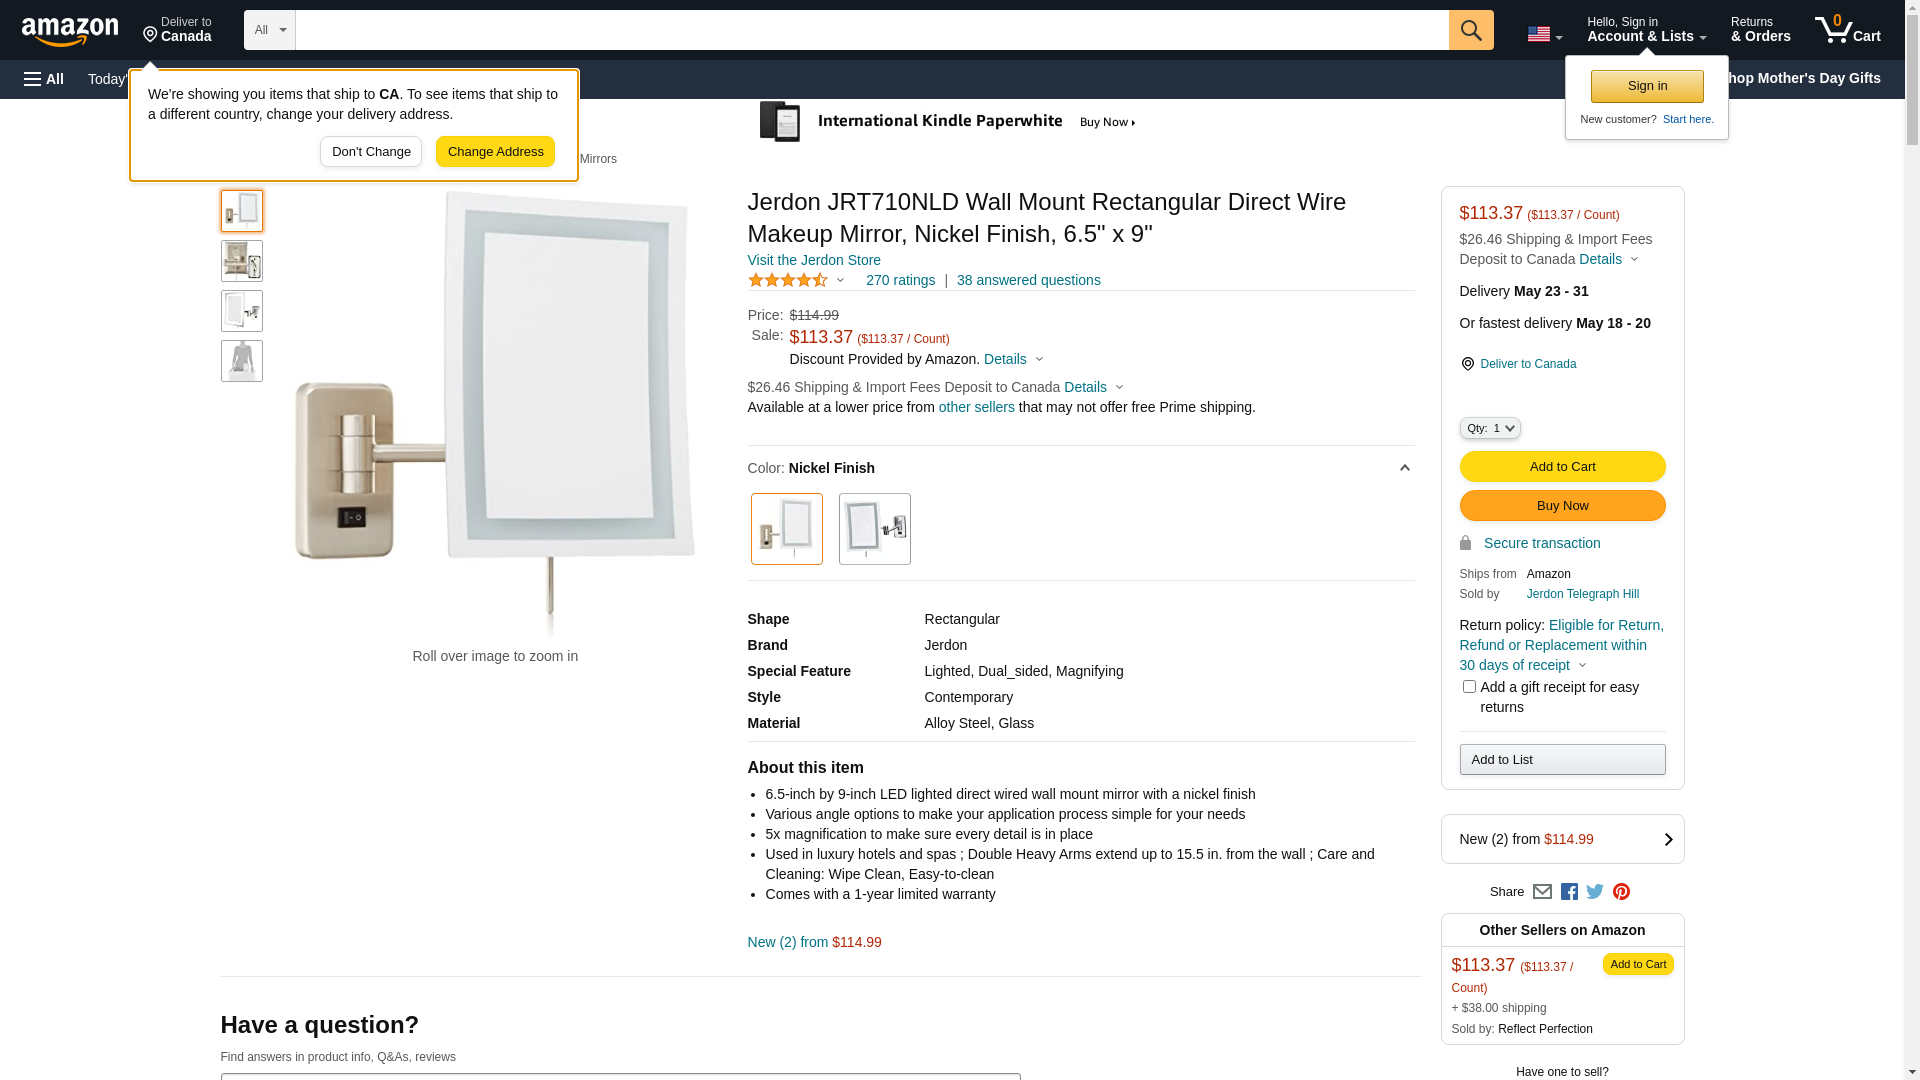Open the 38 answered questions link

pos(1028,281)
